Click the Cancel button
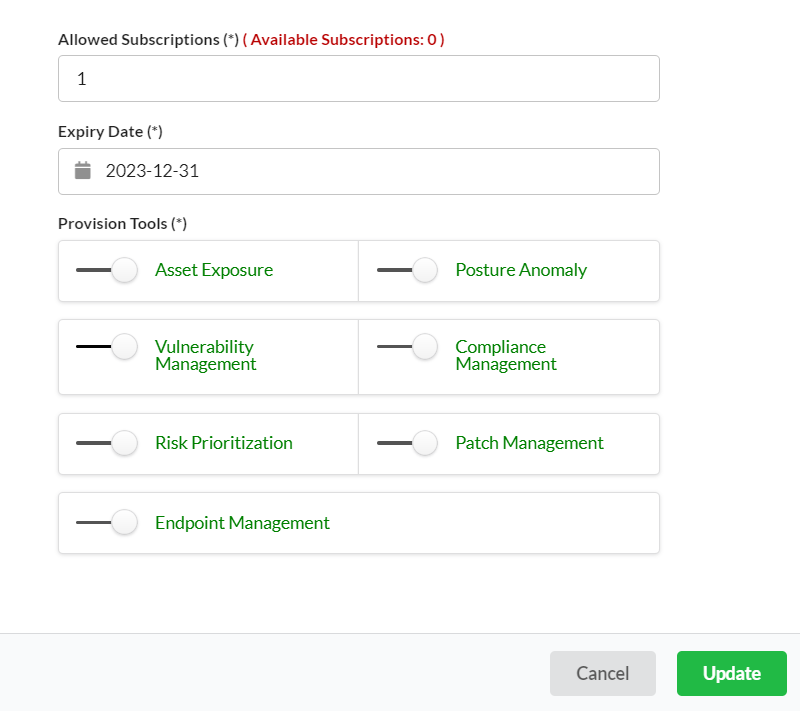The width and height of the screenshot is (800, 711). coord(603,673)
